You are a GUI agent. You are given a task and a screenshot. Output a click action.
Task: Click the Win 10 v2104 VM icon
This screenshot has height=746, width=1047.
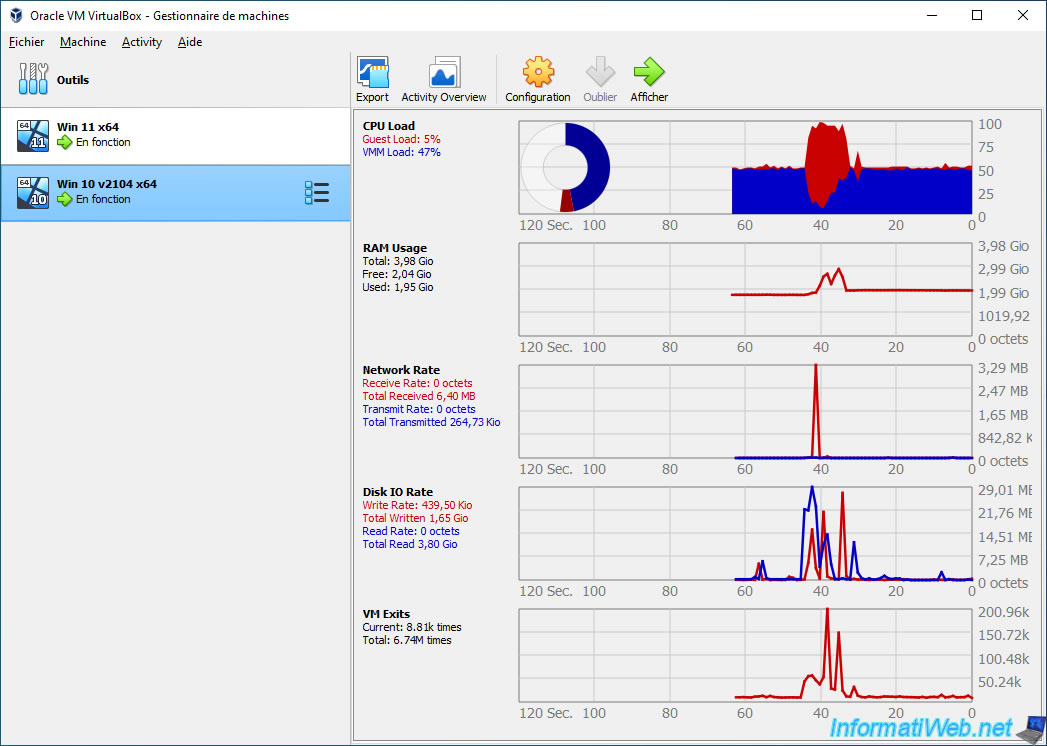tap(33, 192)
